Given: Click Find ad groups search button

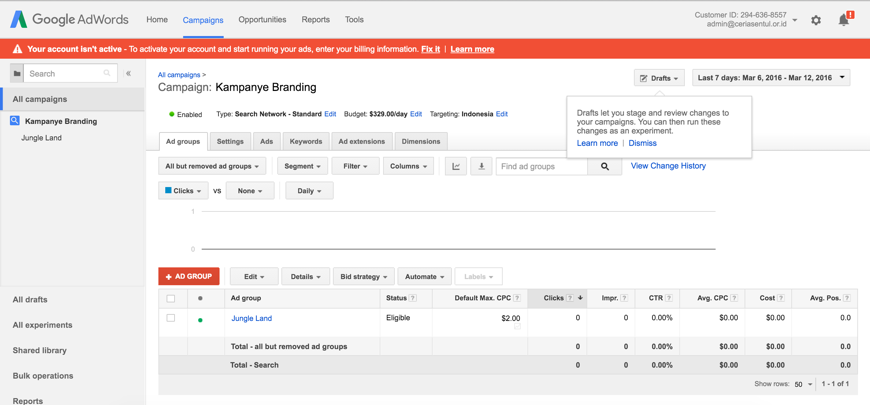Looking at the screenshot, I should [605, 166].
